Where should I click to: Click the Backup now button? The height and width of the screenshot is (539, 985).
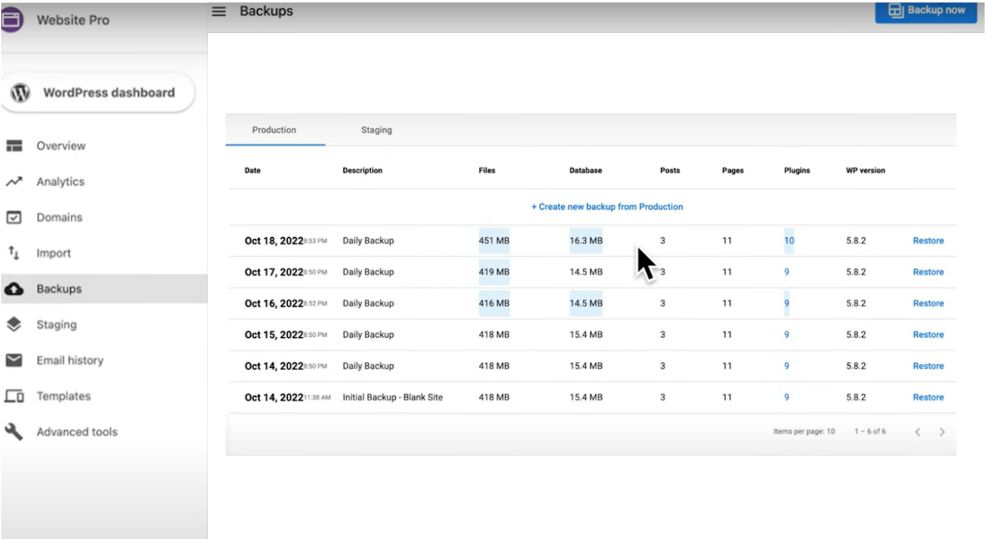(x=926, y=11)
